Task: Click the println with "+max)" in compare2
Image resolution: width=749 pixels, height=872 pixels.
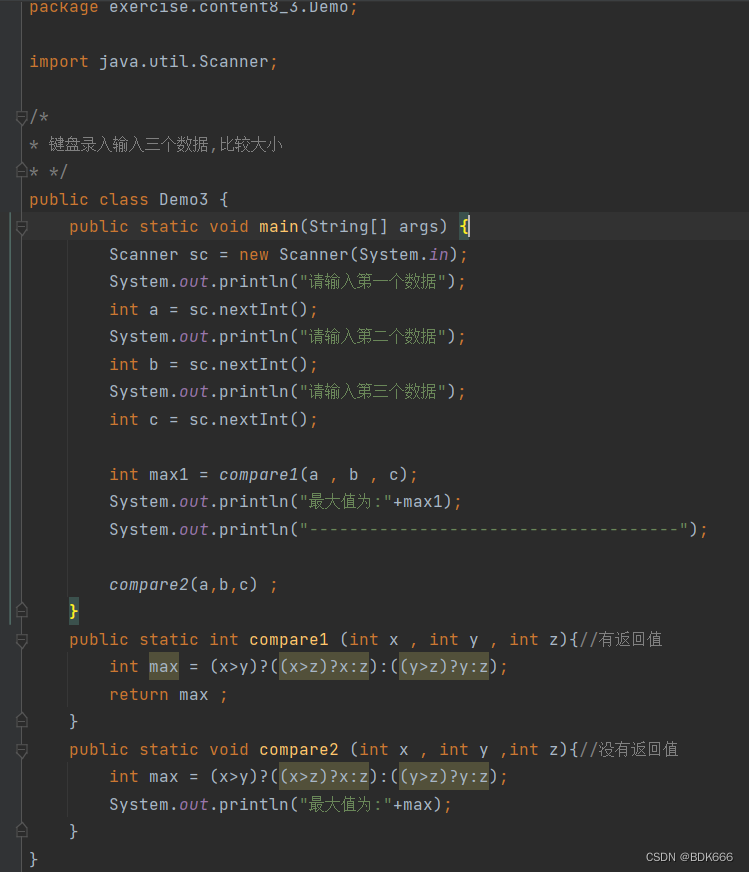Action: (280, 804)
